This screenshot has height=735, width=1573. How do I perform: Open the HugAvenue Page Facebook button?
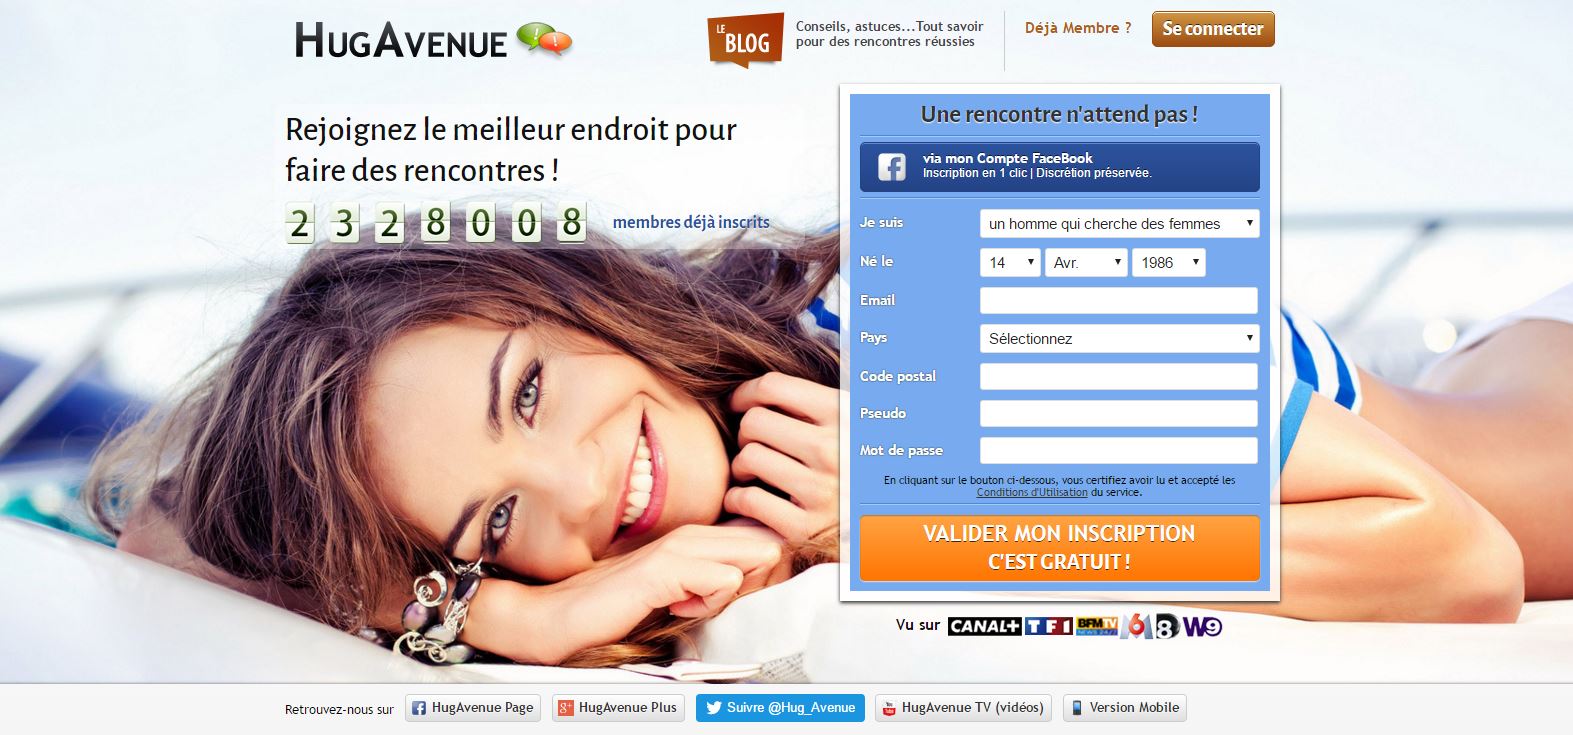473,708
